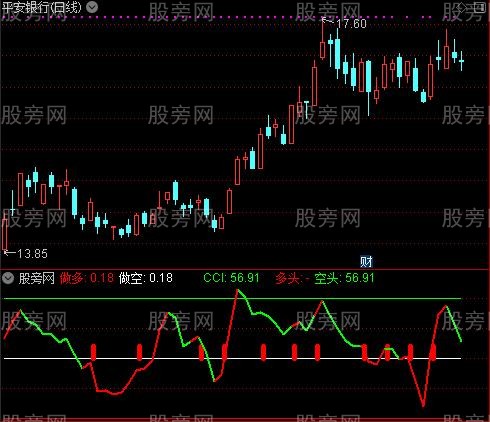Click the 13.85 low price label
Image resolution: width=490 pixels, height=422 pixels.
(32, 254)
